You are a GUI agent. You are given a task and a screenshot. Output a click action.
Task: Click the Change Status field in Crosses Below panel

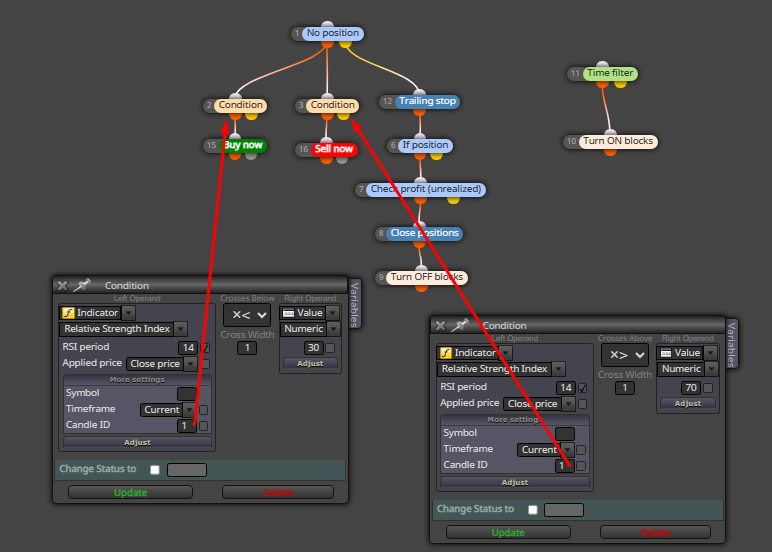coord(187,470)
